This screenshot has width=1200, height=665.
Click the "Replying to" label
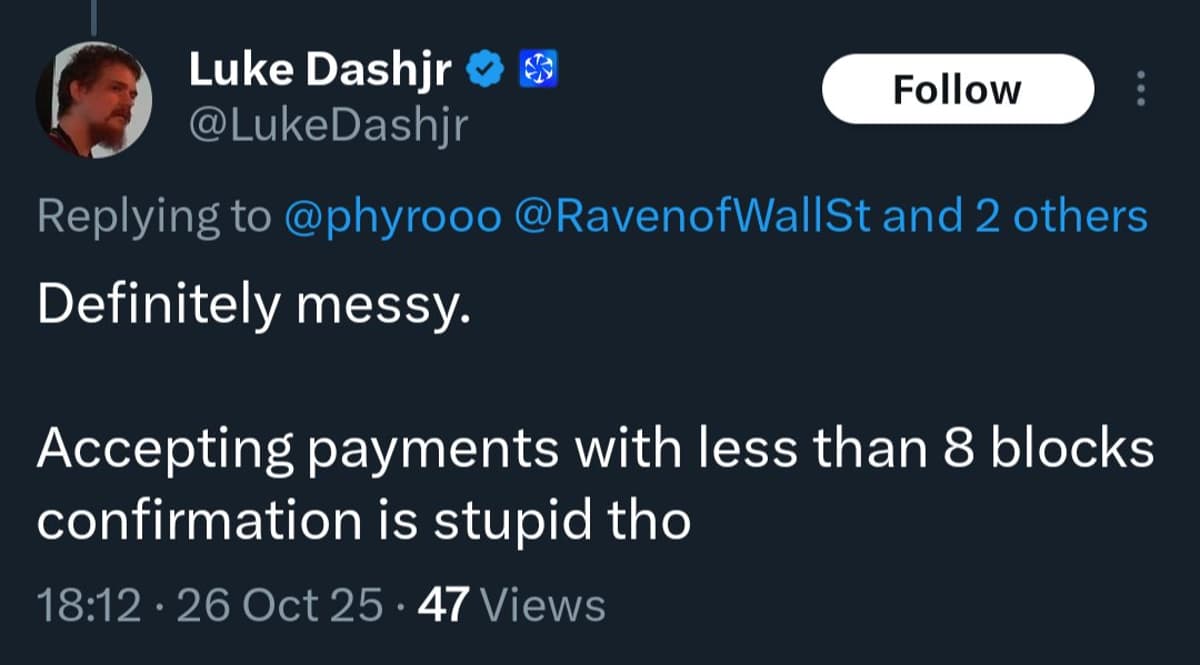[153, 217]
